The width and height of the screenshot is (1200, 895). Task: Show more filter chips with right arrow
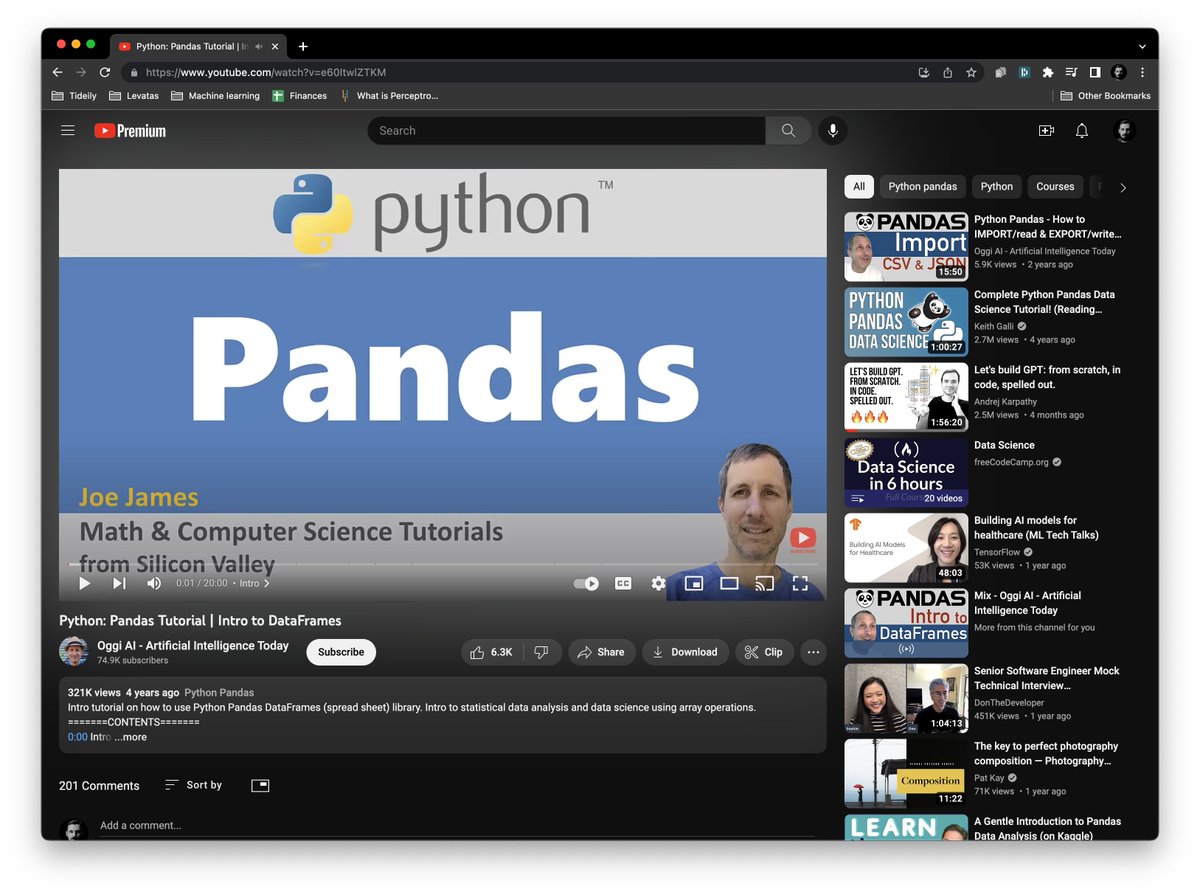pos(1122,187)
